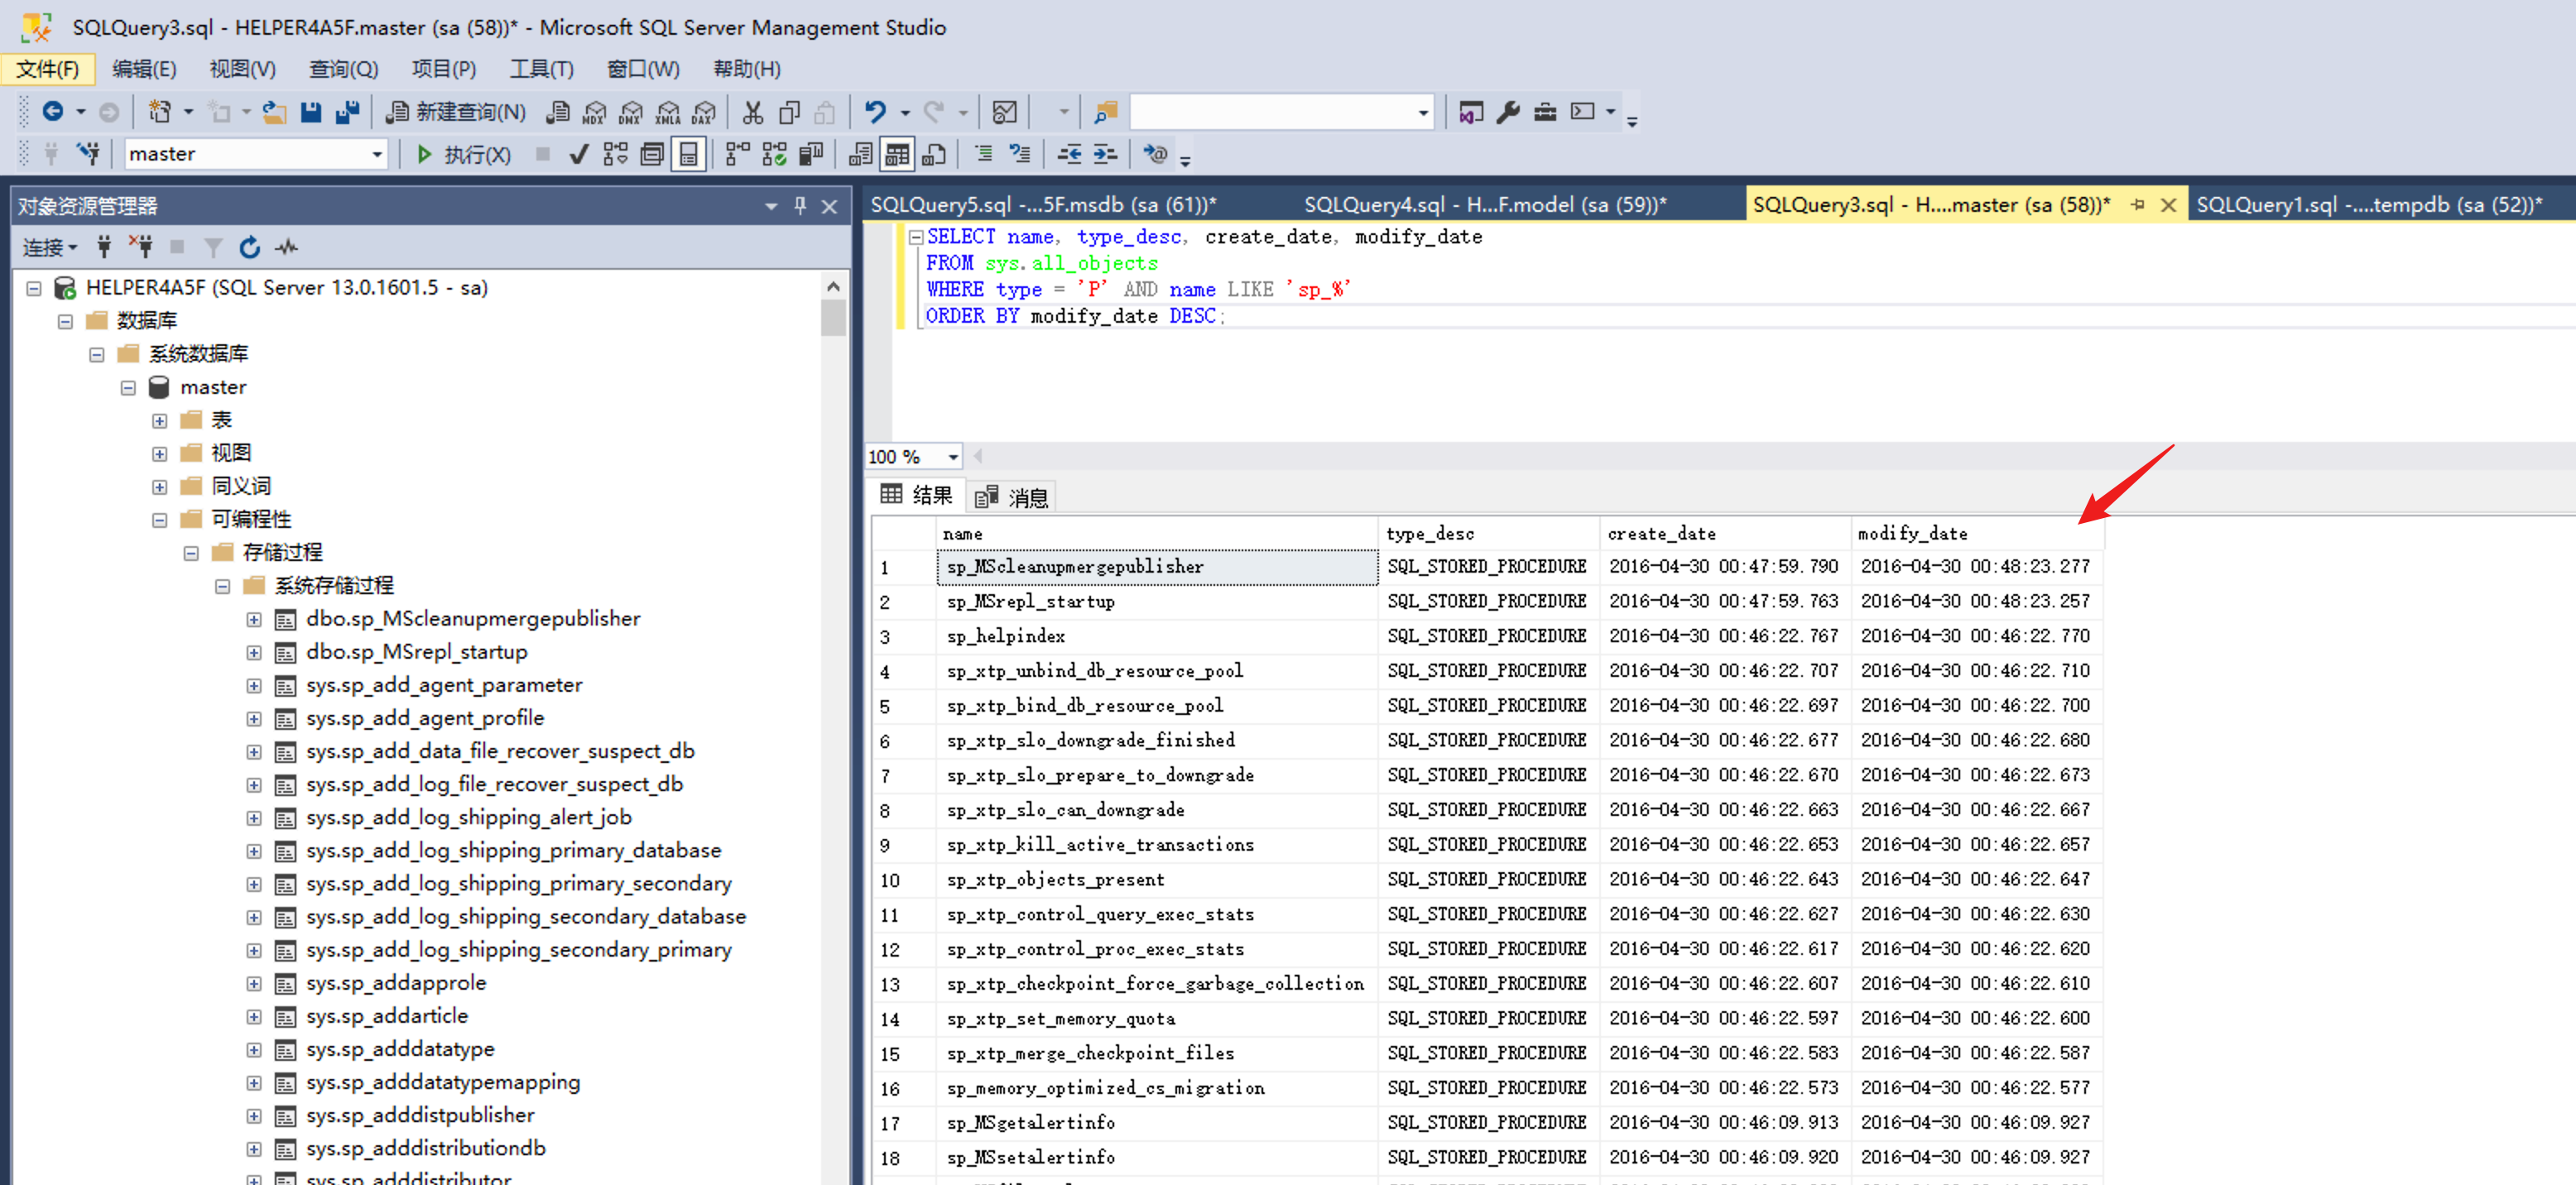The width and height of the screenshot is (2576, 1185).
Task: Click the Decrease indent icon
Action: 1069,154
